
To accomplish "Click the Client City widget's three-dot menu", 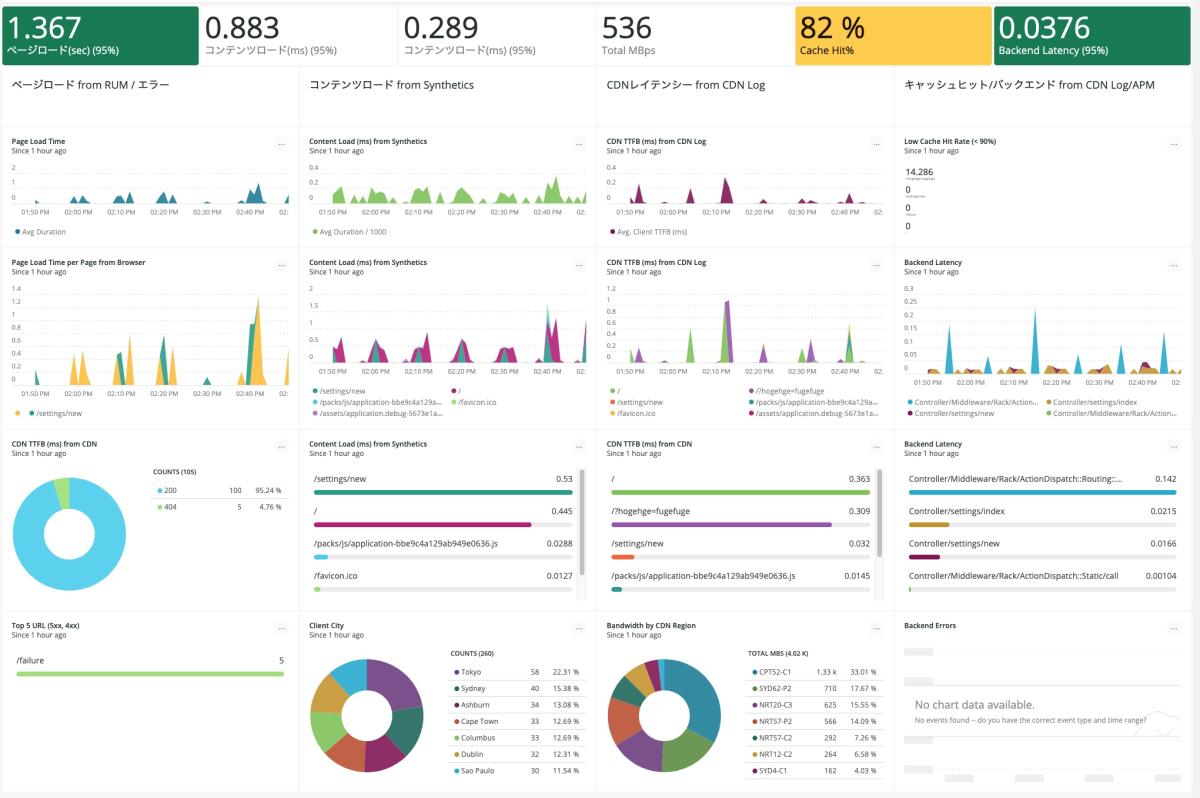I will [x=578, y=629].
